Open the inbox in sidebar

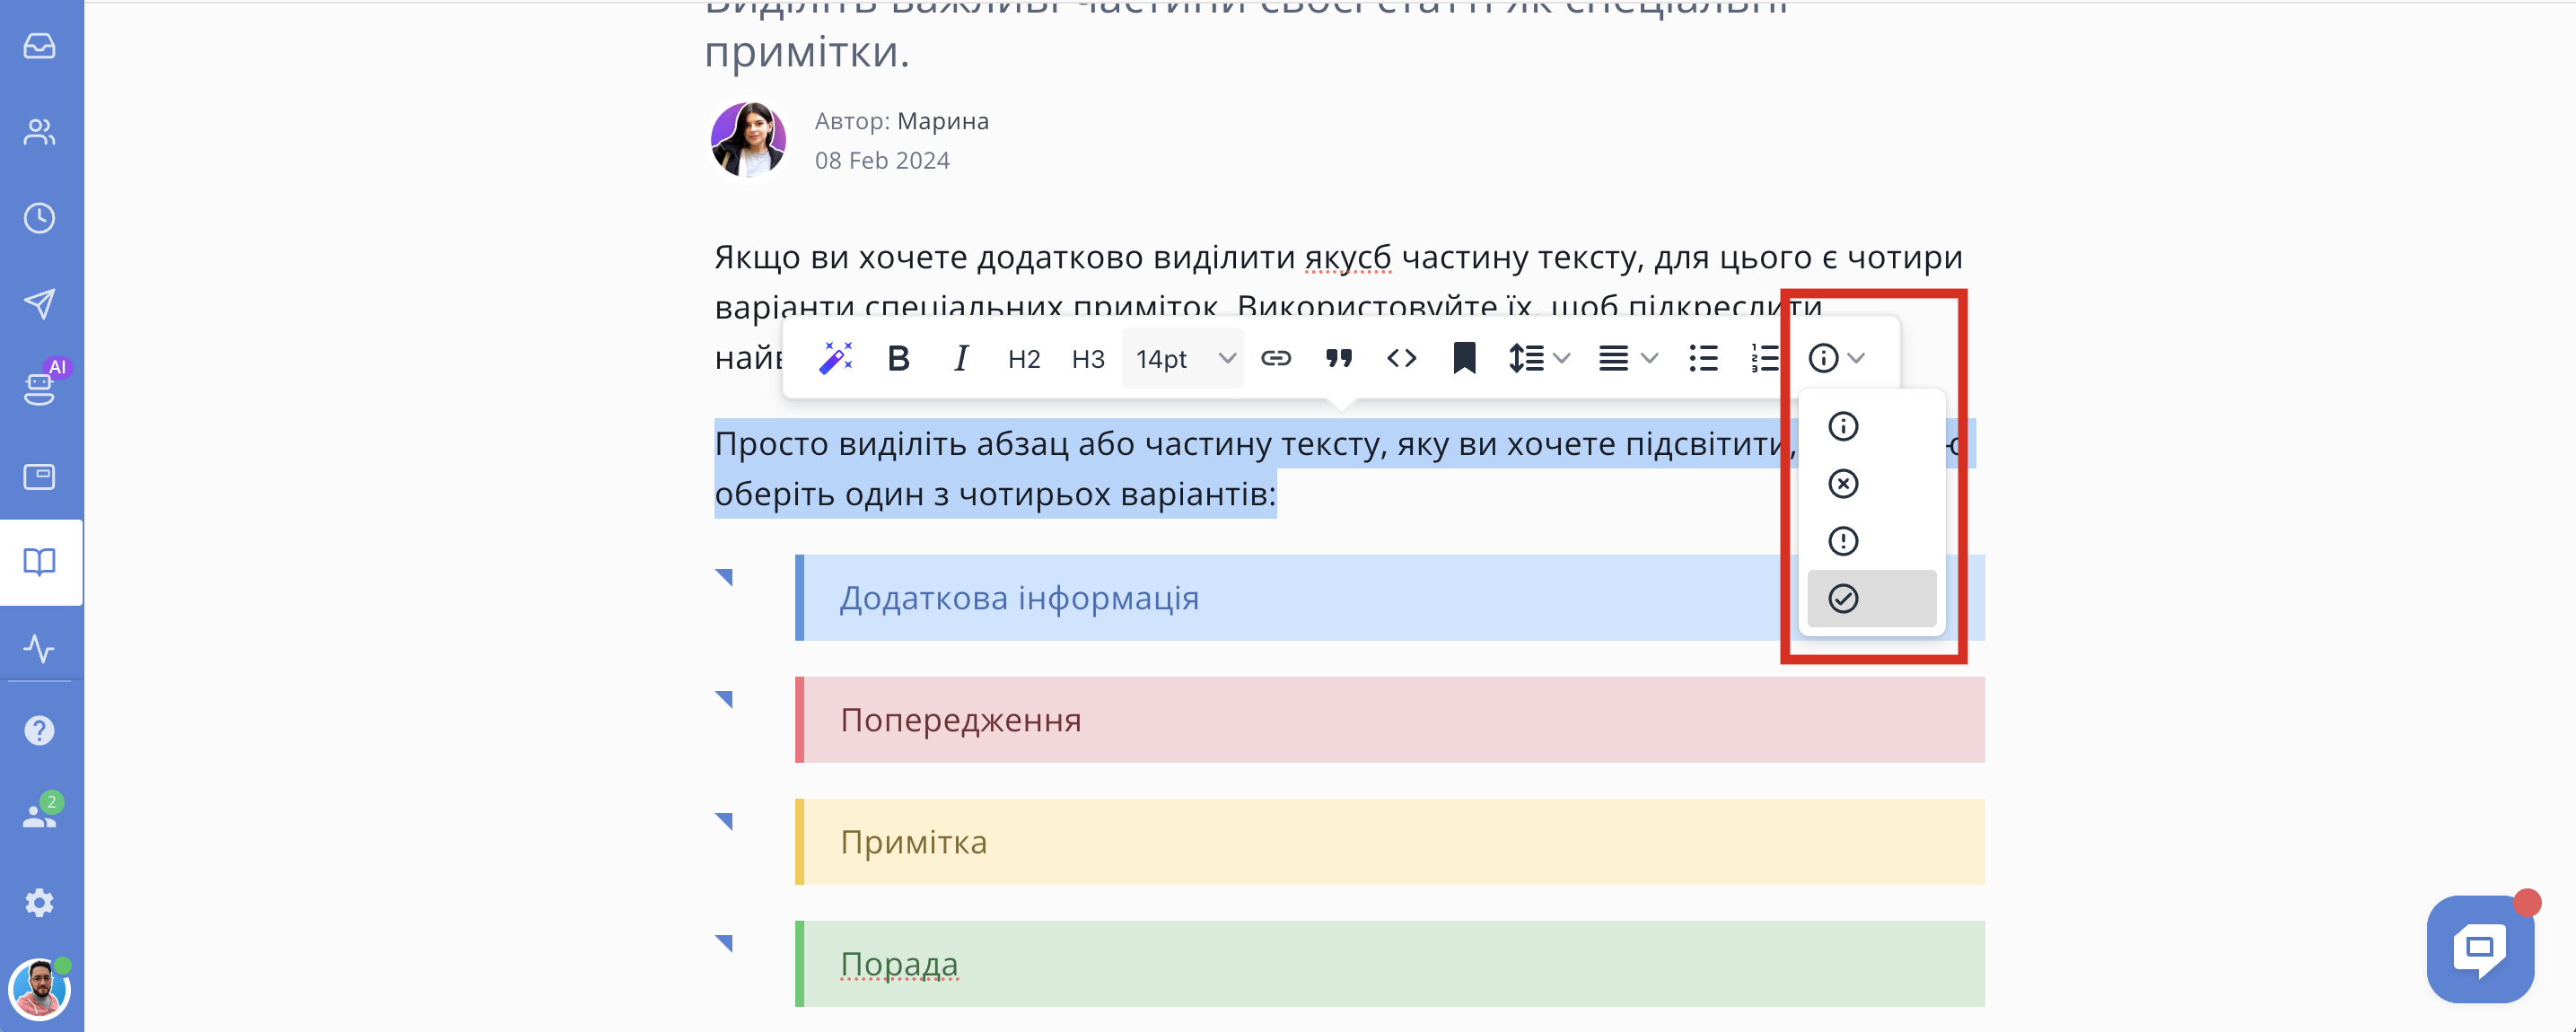[x=40, y=46]
